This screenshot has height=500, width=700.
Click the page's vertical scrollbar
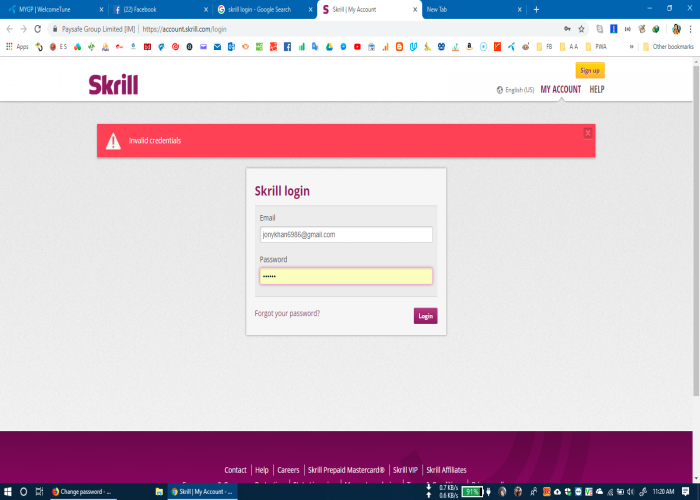(x=696, y=231)
